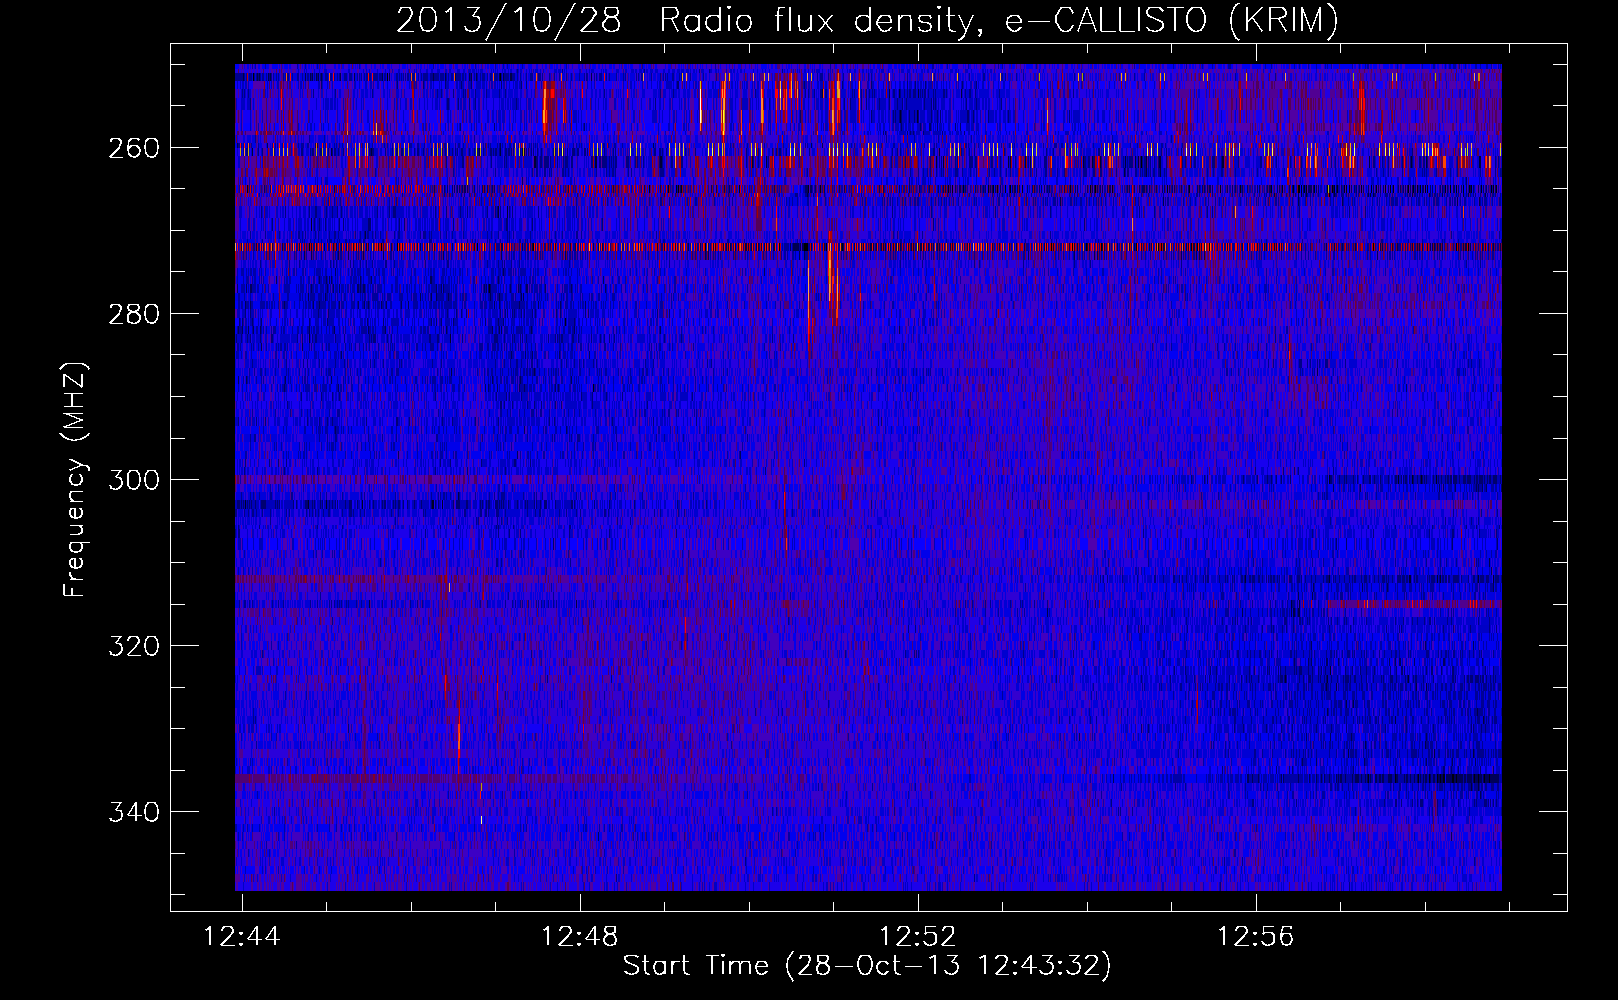
Task: Click the "Frequency (MHZ)" axis label
Action: 76,479
